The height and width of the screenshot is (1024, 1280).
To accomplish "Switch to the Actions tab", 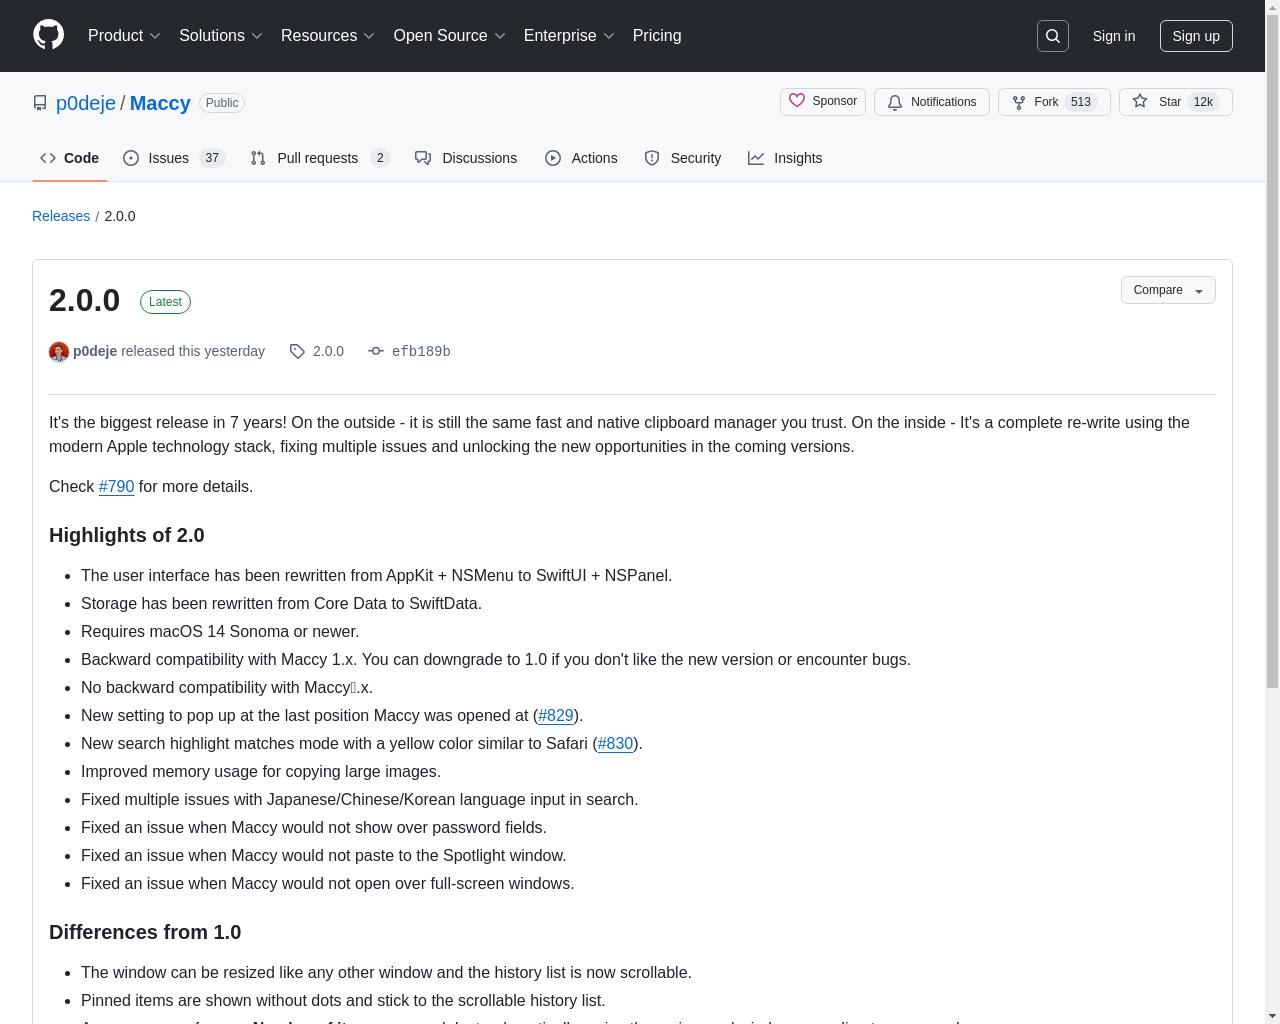I will coord(581,158).
